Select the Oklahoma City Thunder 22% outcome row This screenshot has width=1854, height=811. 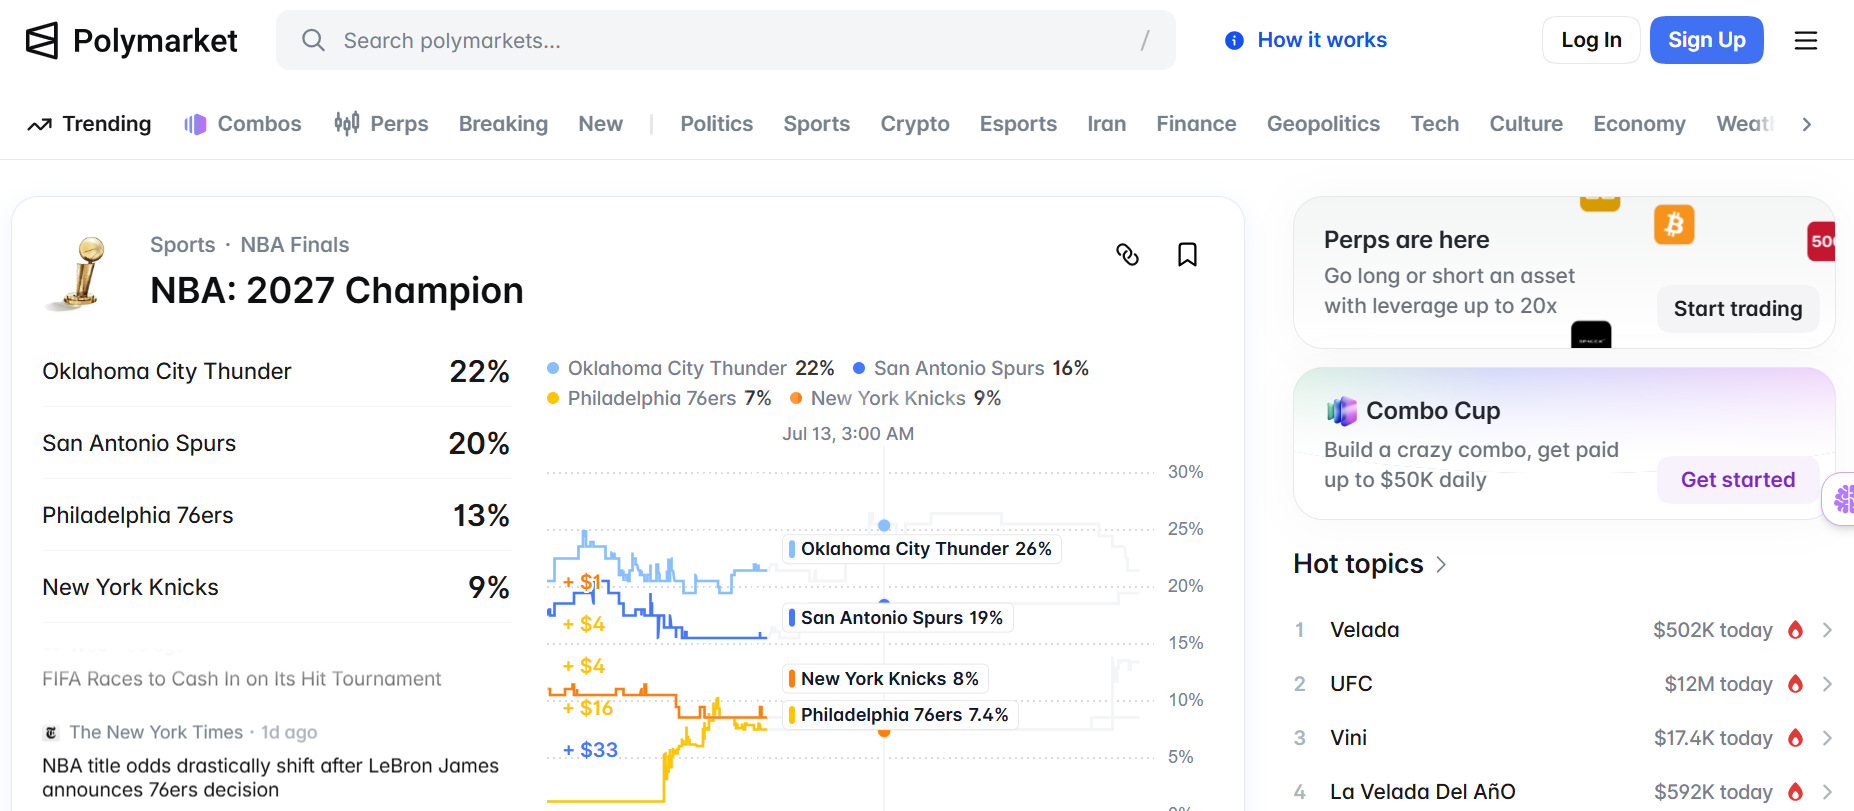276,371
